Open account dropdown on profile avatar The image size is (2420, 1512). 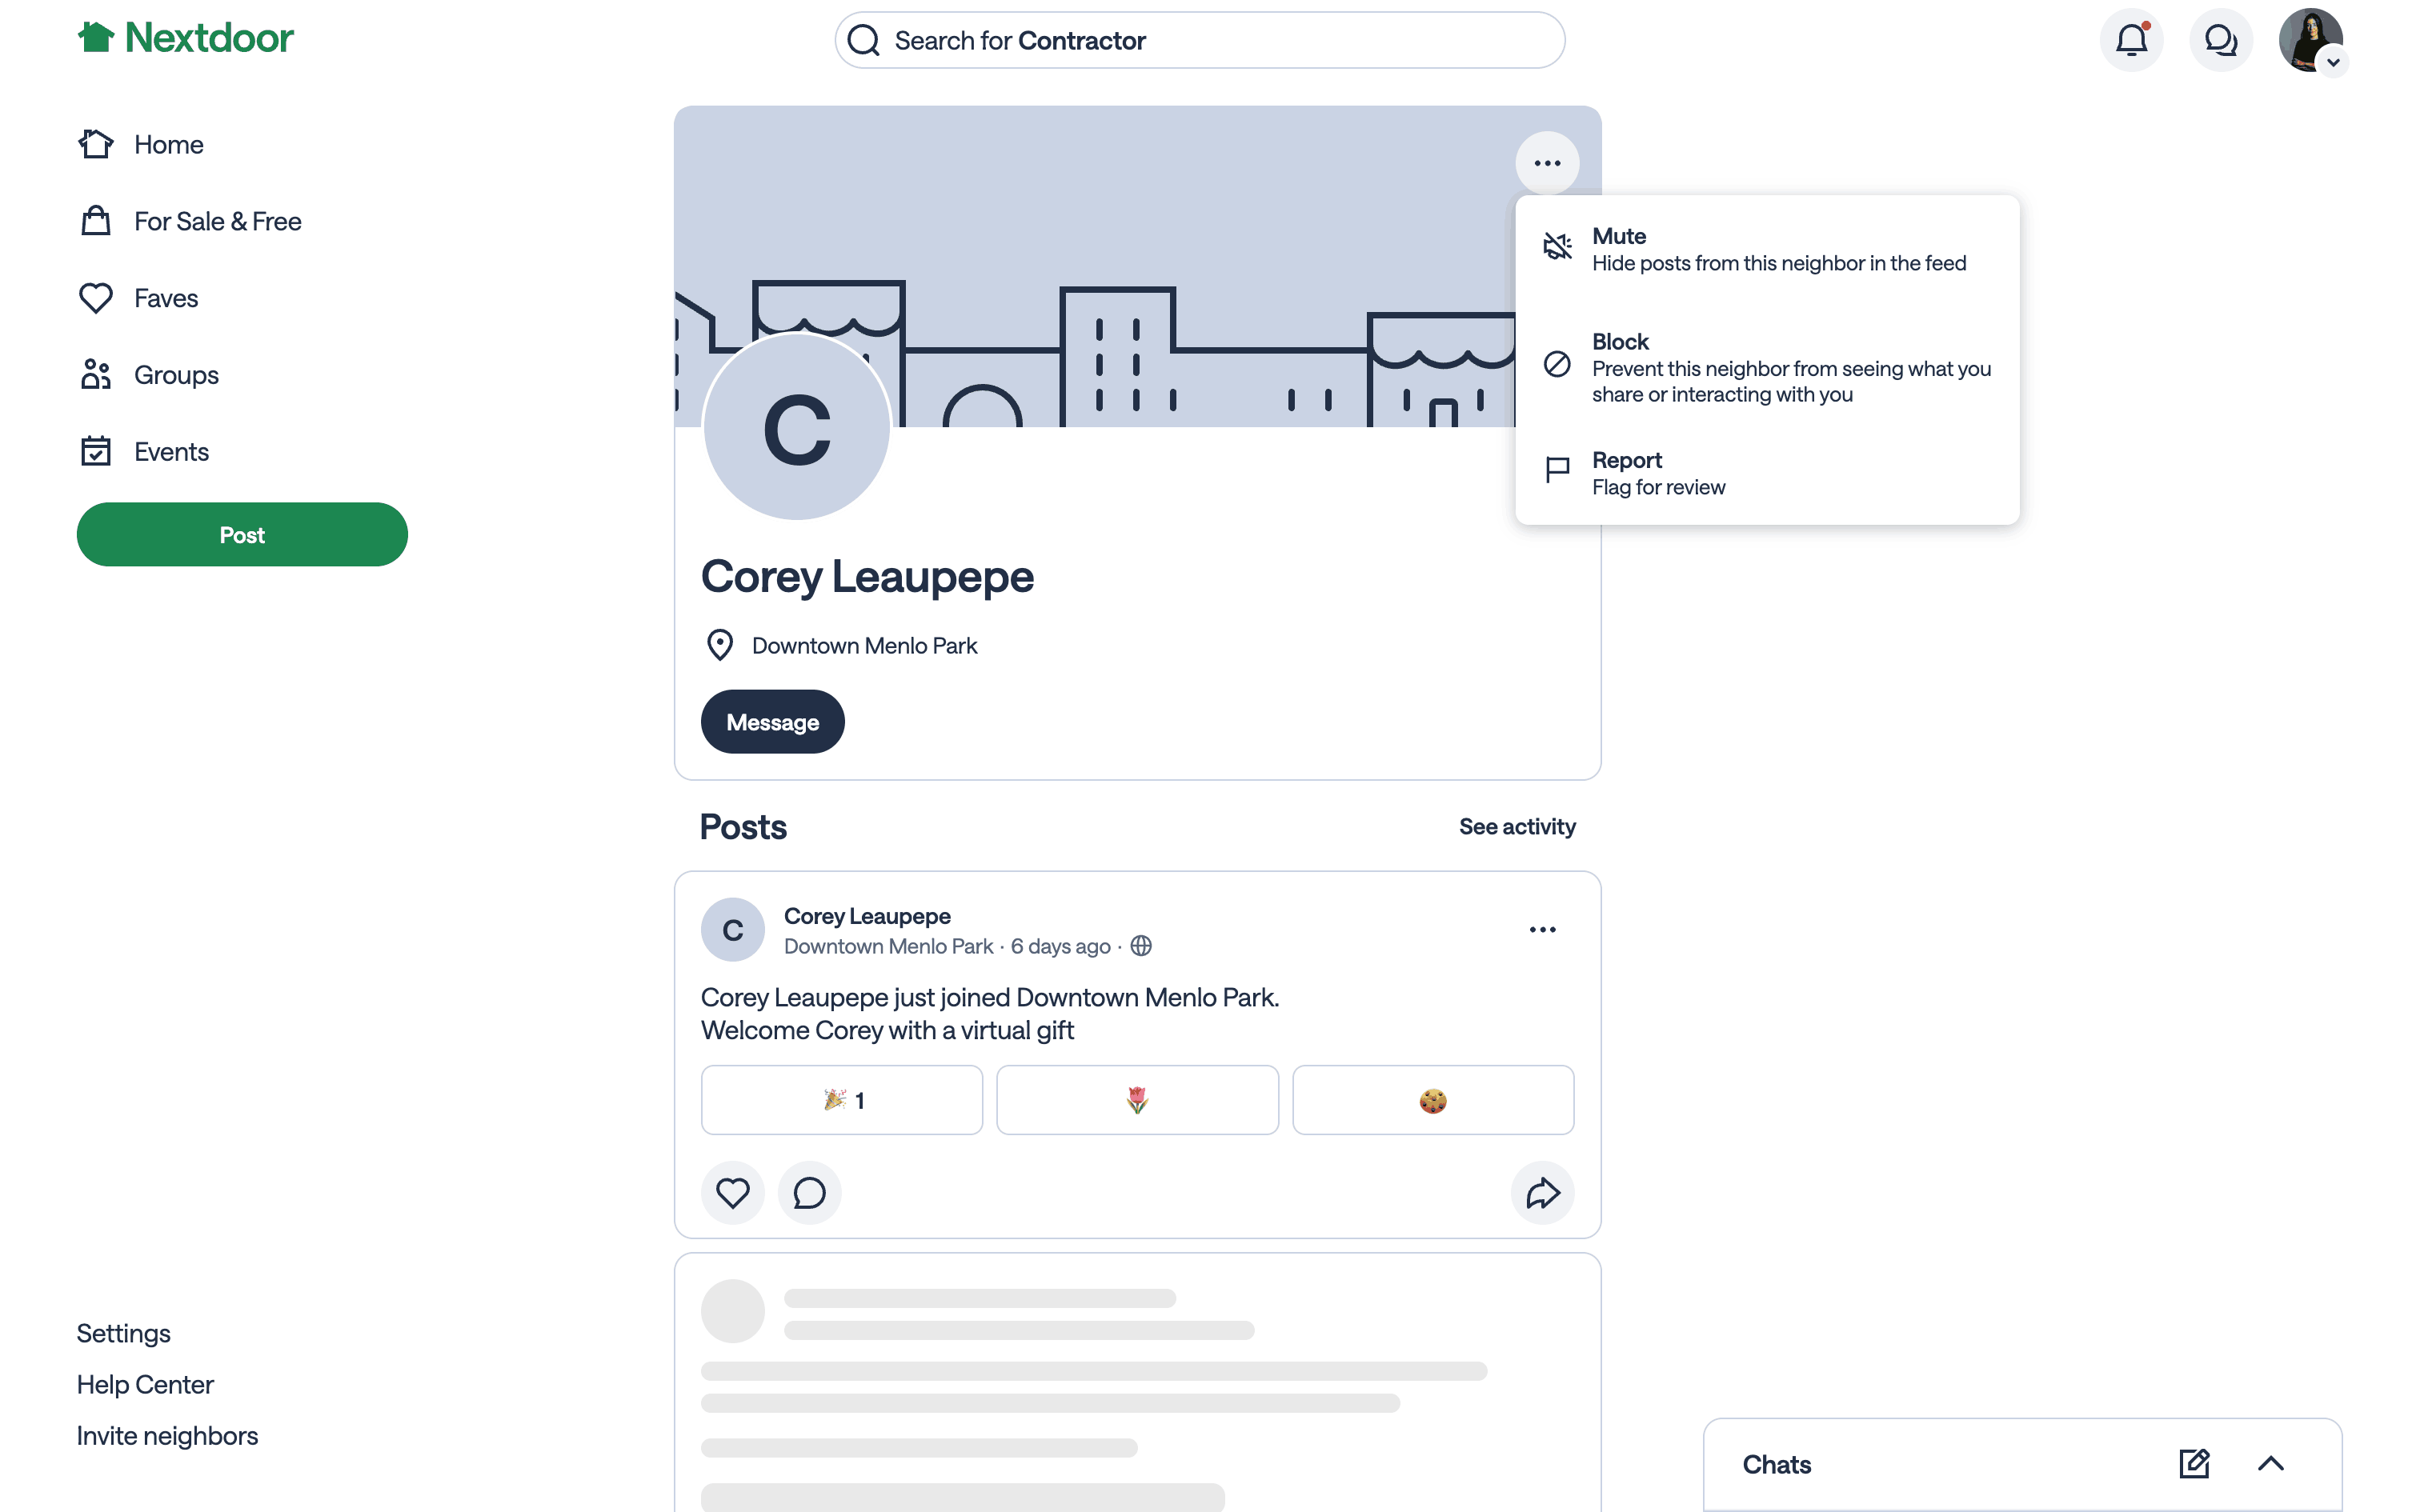[x=2332, y=62]
